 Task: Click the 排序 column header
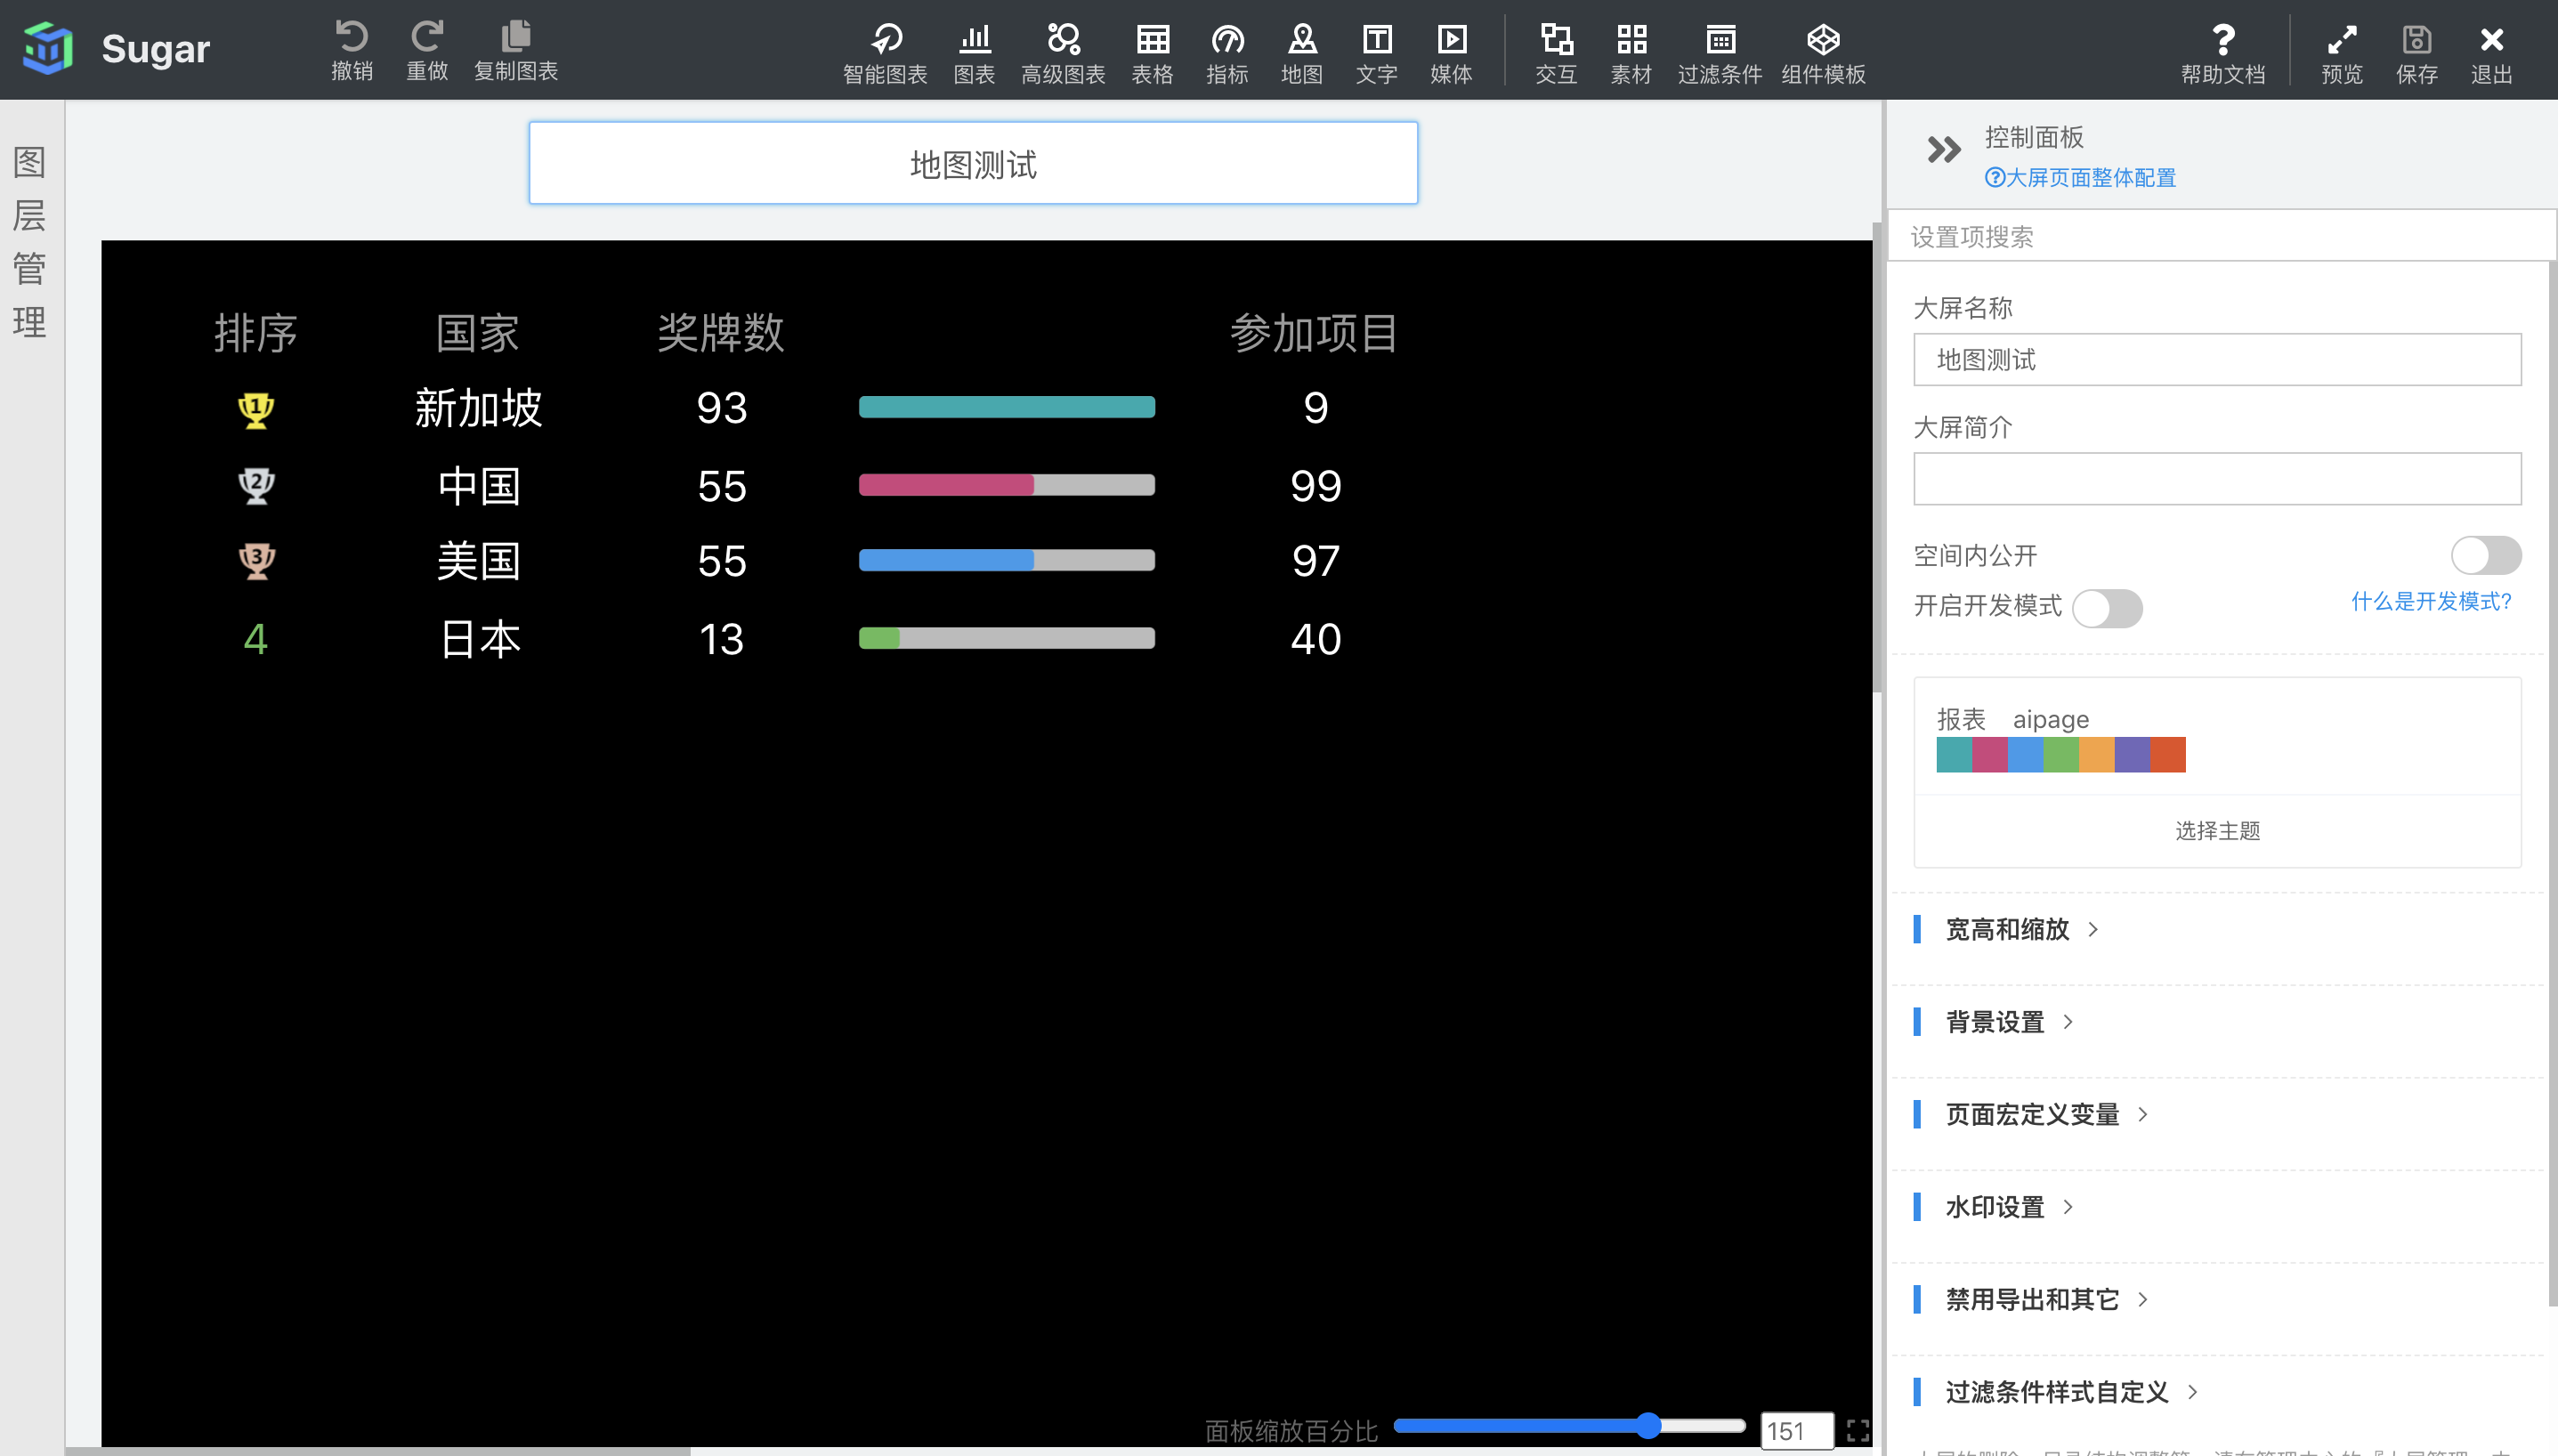point(255,332)
